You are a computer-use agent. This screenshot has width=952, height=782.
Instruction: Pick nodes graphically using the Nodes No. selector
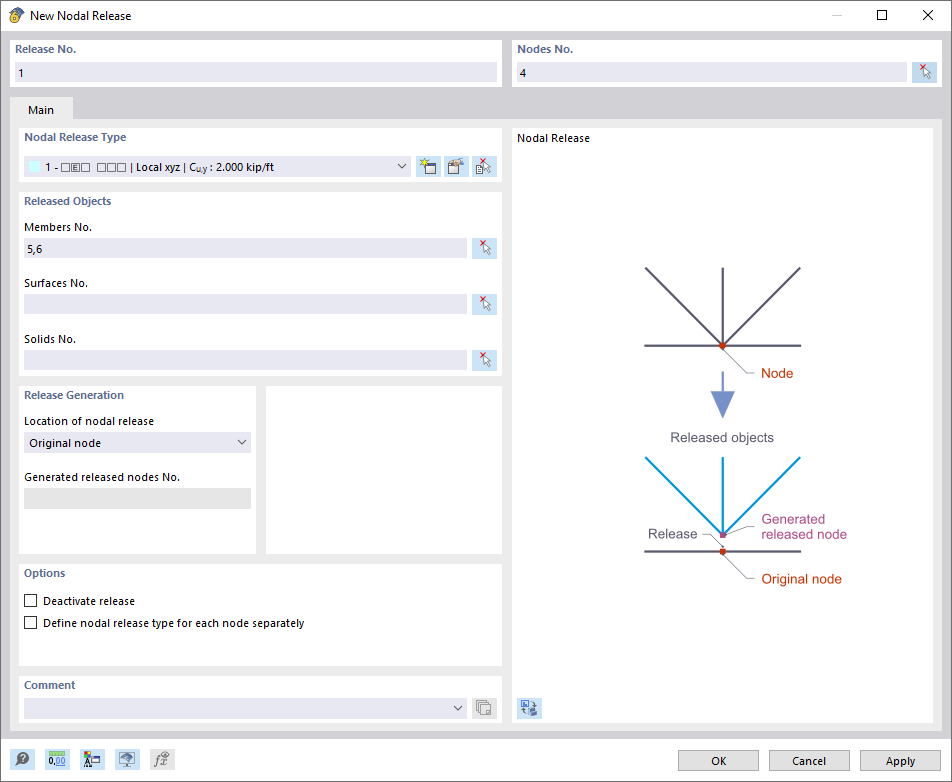(924, 71)
